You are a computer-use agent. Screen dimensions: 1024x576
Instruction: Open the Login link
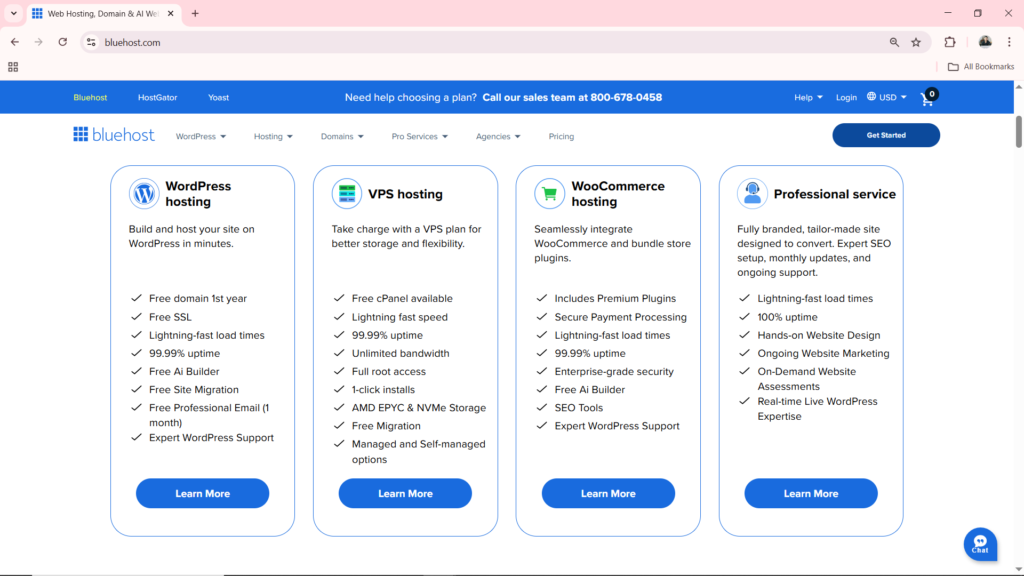click(x=846, y=97)
